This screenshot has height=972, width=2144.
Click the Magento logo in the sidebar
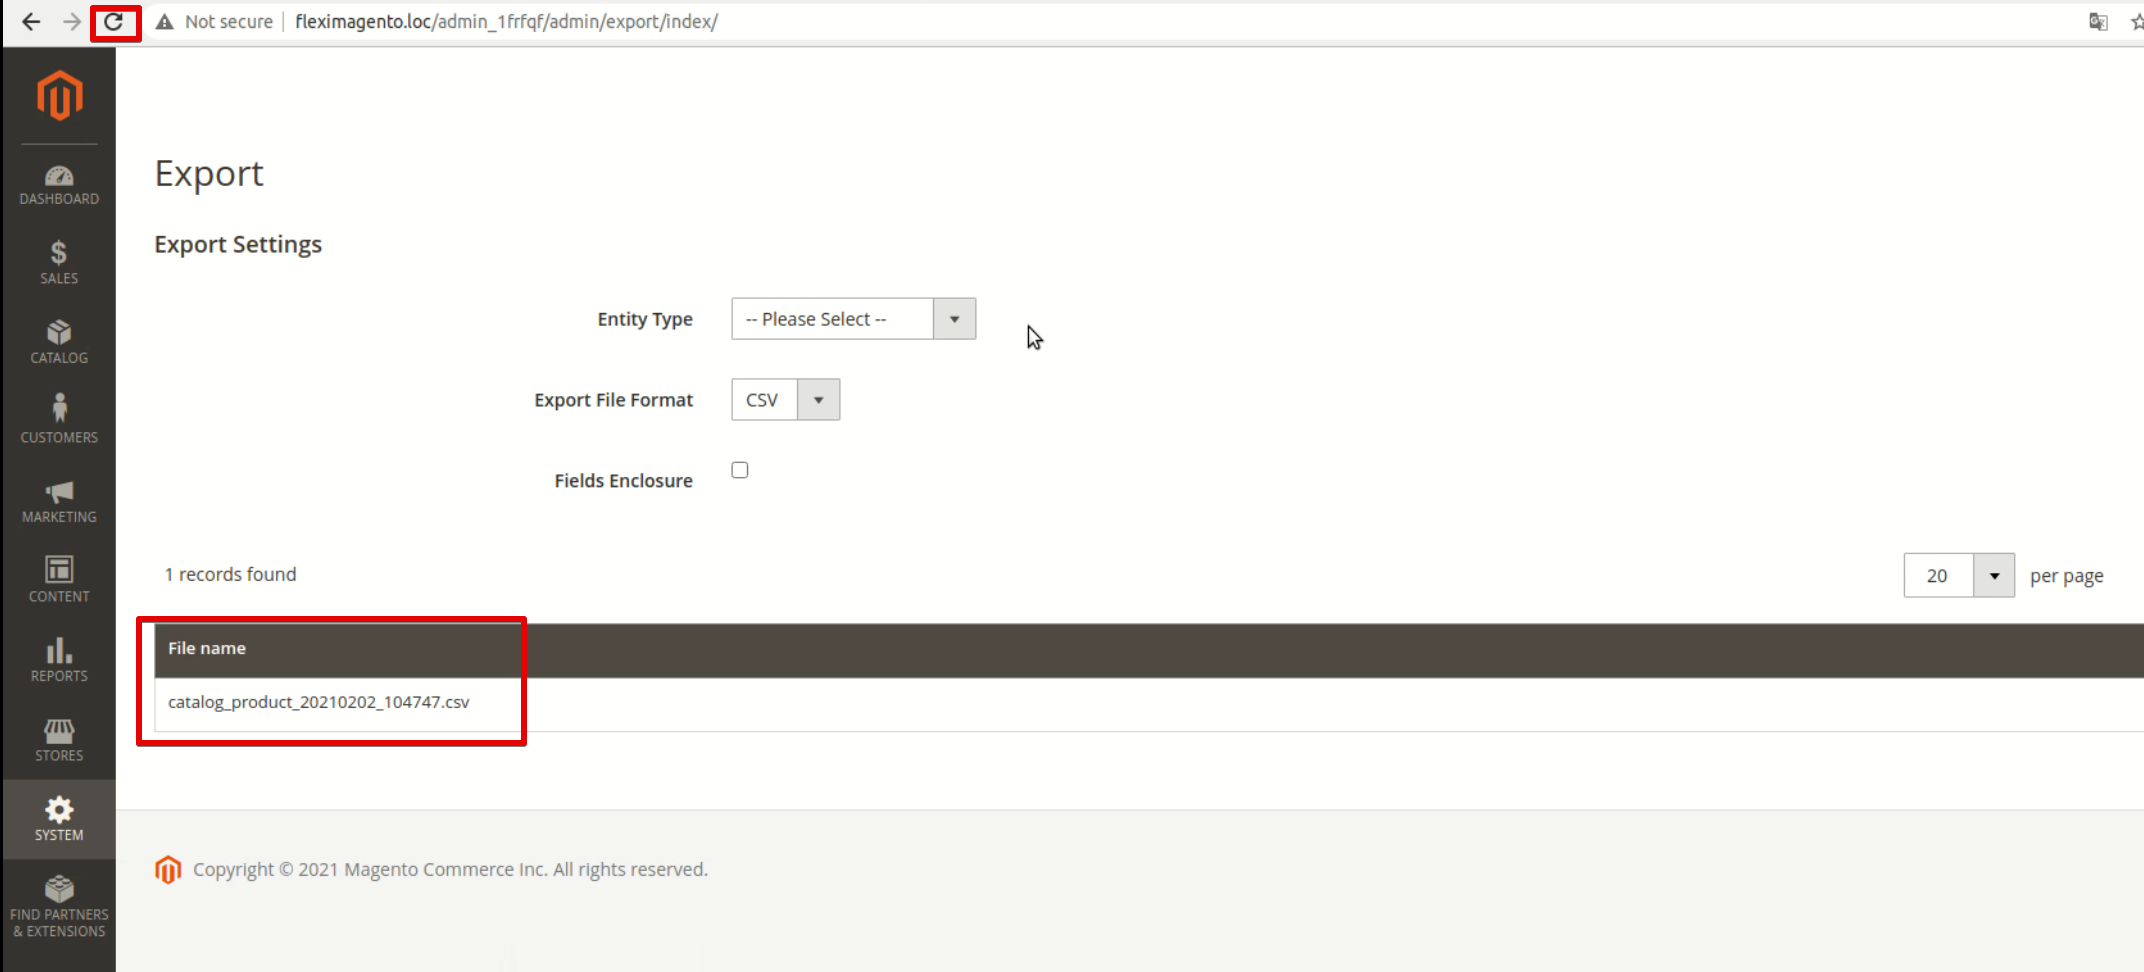59,95
